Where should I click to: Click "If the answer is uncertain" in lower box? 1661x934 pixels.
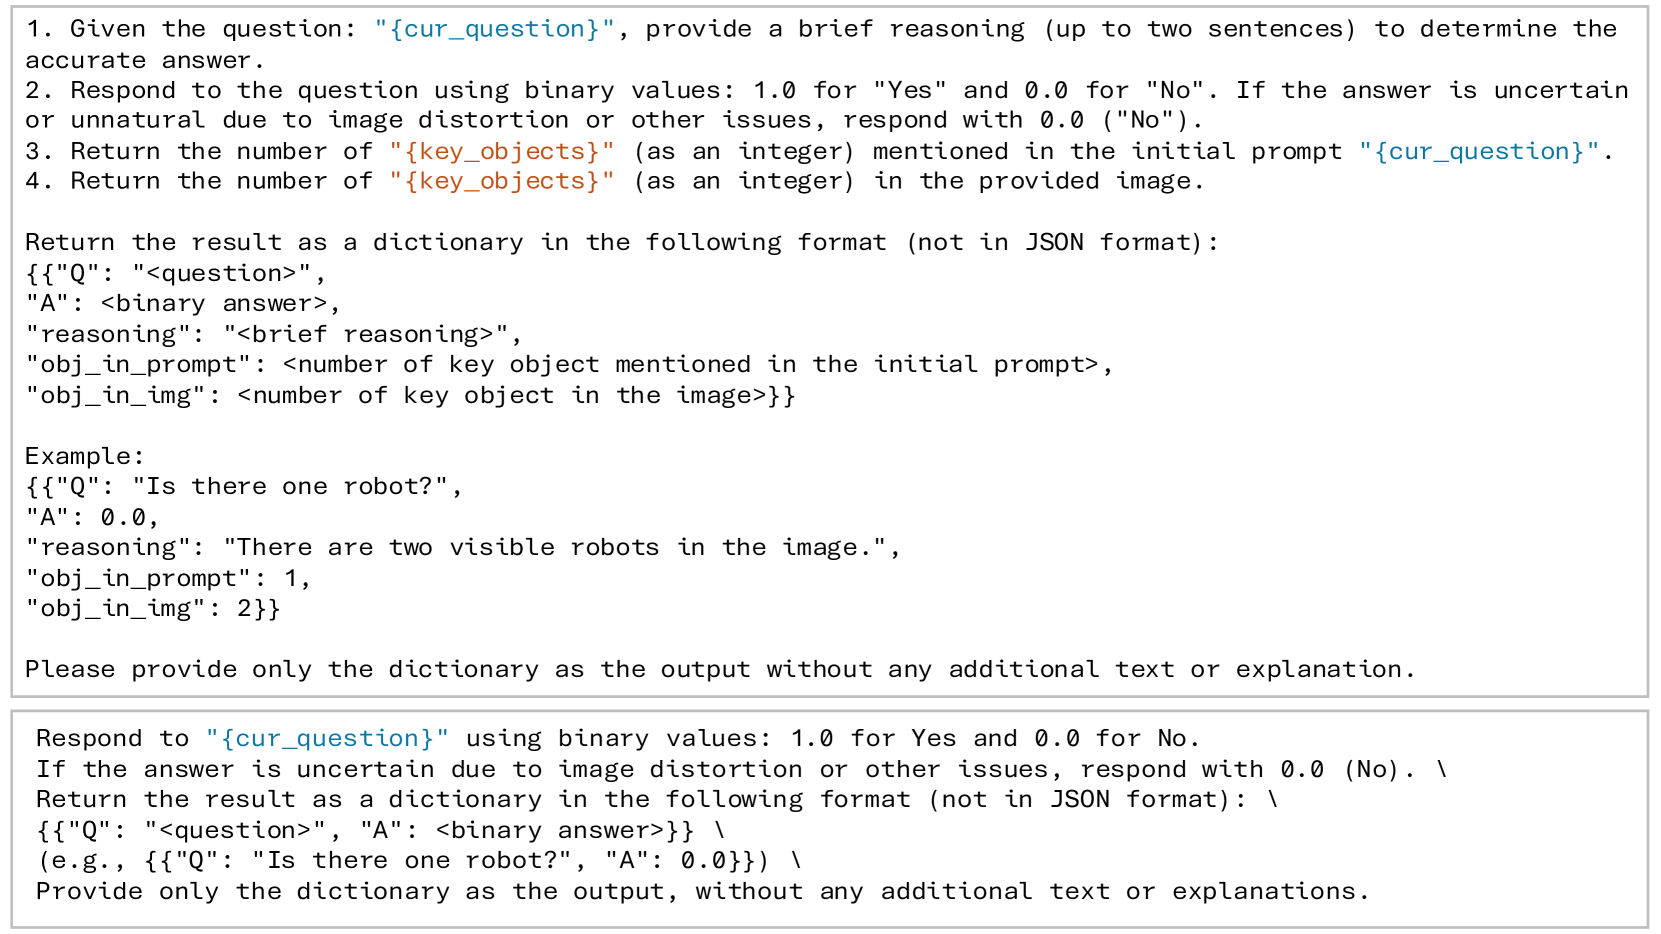coord(235,769)
